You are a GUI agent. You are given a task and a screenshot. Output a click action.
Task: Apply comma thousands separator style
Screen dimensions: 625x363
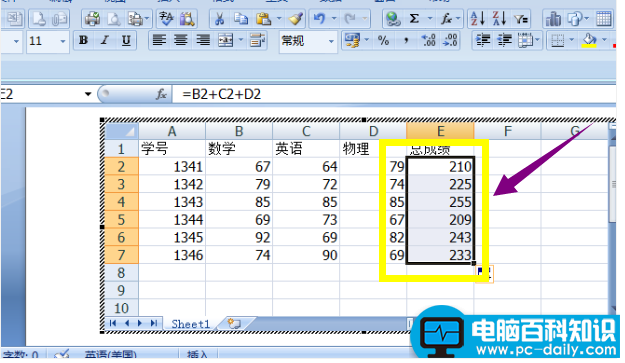[406, 40]
